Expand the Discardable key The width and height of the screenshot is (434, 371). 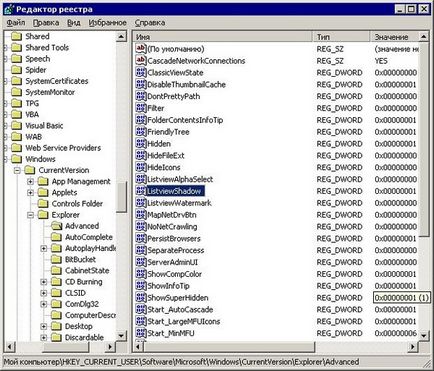point(44,338)
